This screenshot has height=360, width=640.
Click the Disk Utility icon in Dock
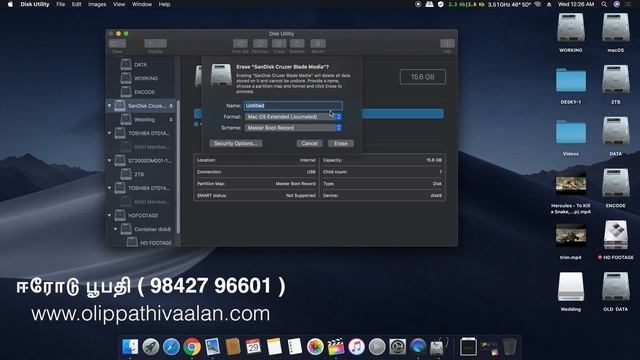[x=438, y=347]
